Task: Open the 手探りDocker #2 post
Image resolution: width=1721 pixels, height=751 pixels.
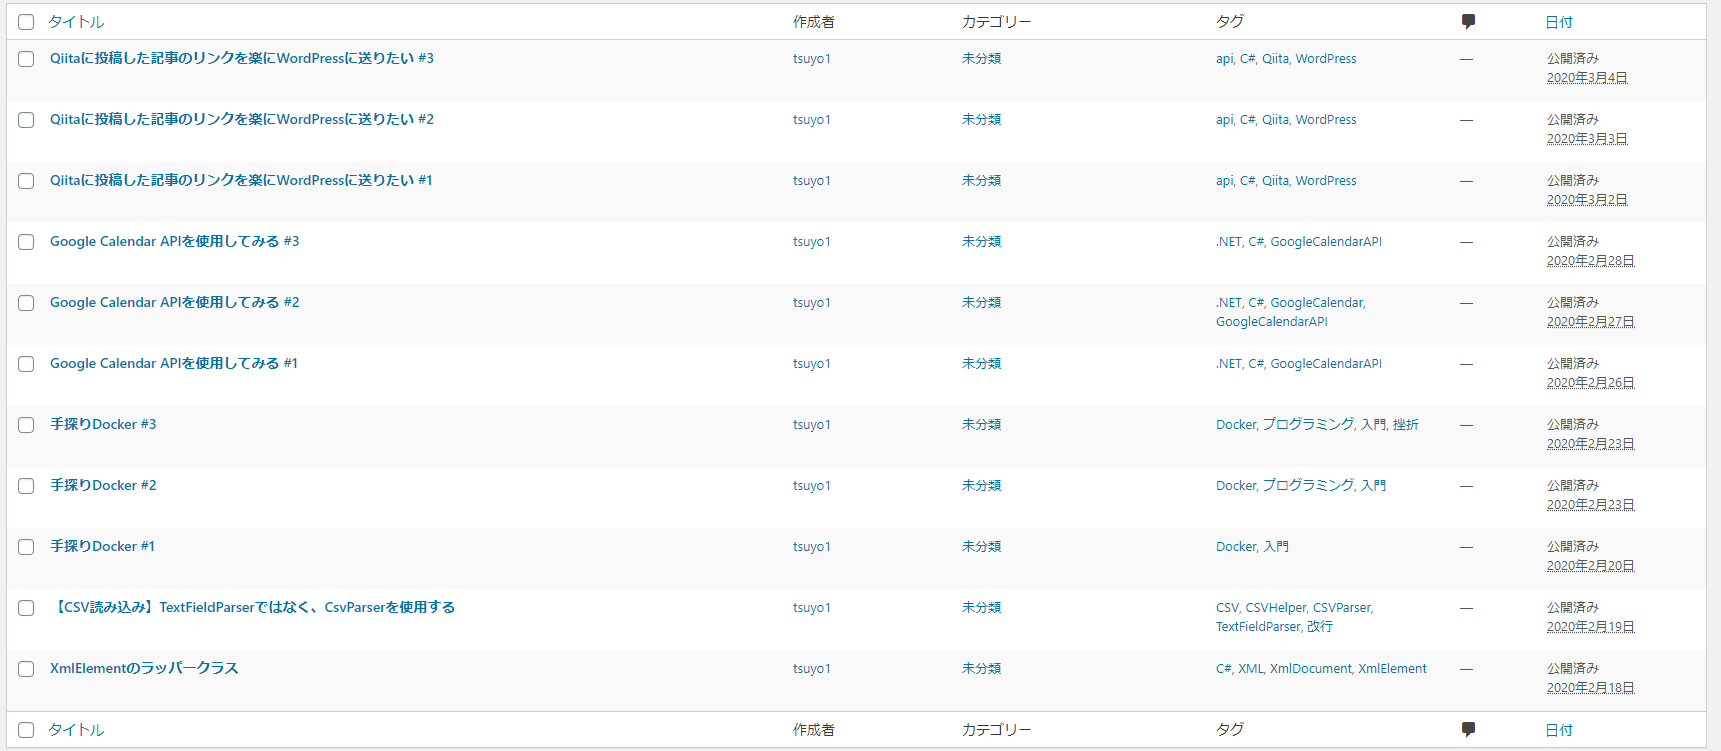Action: 103,485
